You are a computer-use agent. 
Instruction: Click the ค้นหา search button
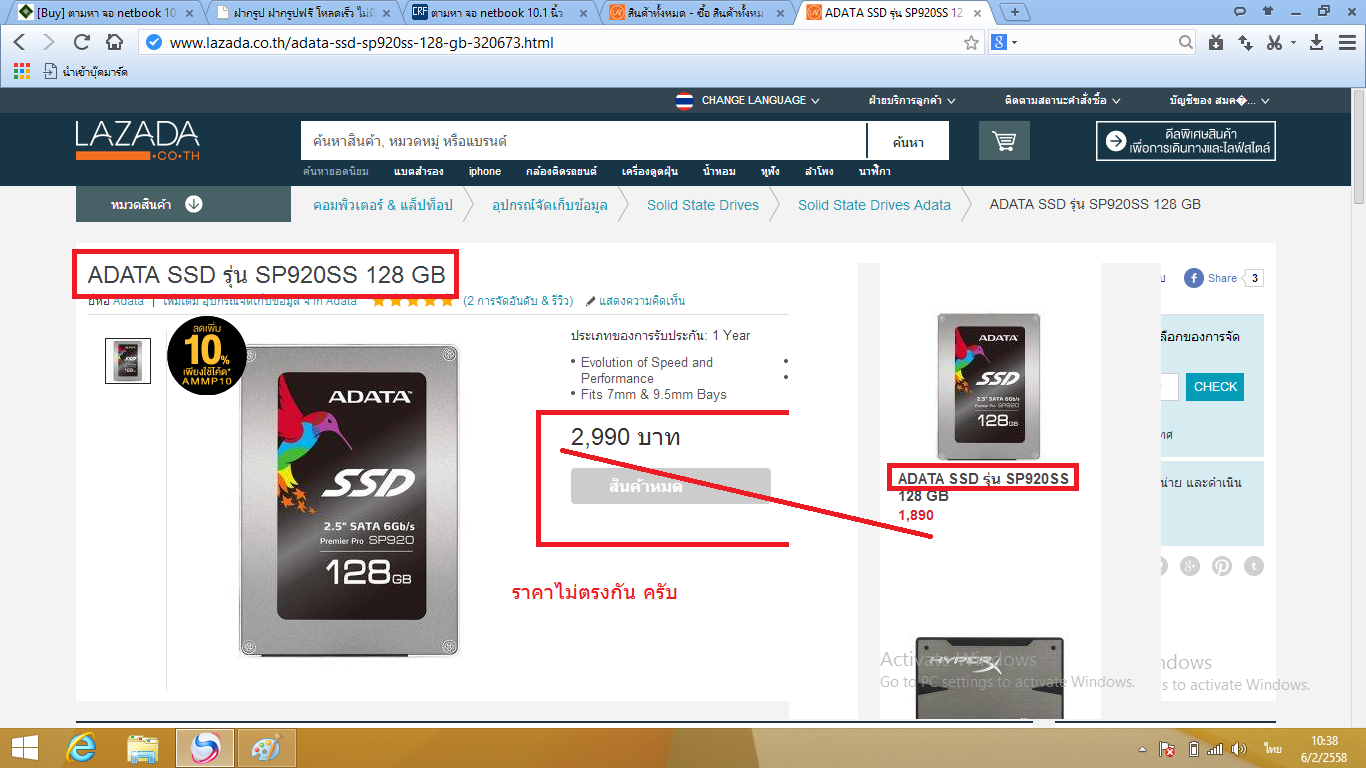[x=908, y=141]
